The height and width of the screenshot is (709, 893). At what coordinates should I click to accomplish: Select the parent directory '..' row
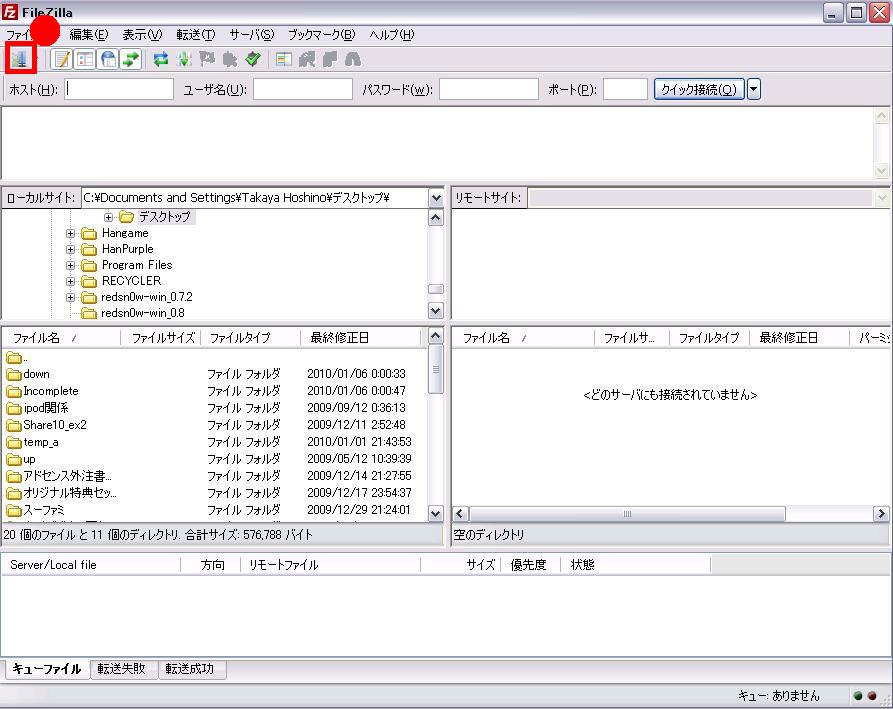point(214,358)
